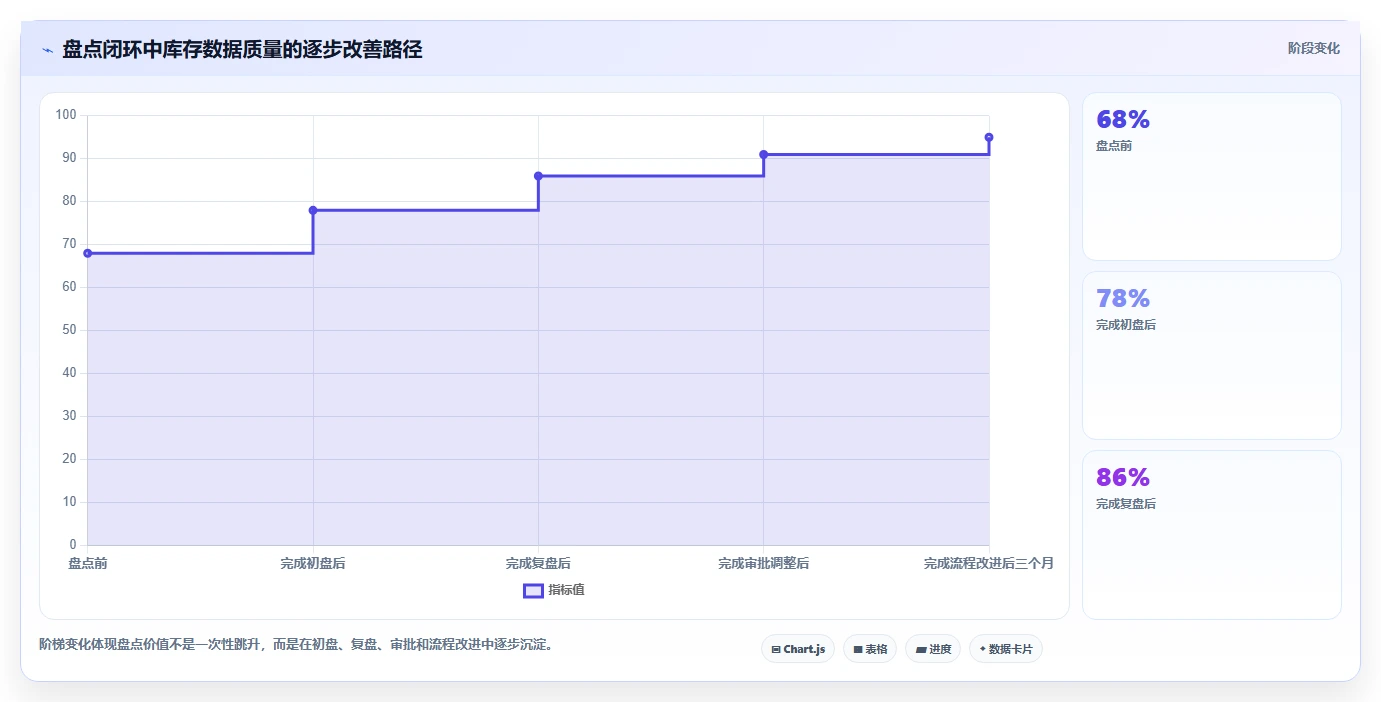Click the data point at 完成审批调整后
The width and height of the screenshot is (1381, 702).
[x=764, y=154]
